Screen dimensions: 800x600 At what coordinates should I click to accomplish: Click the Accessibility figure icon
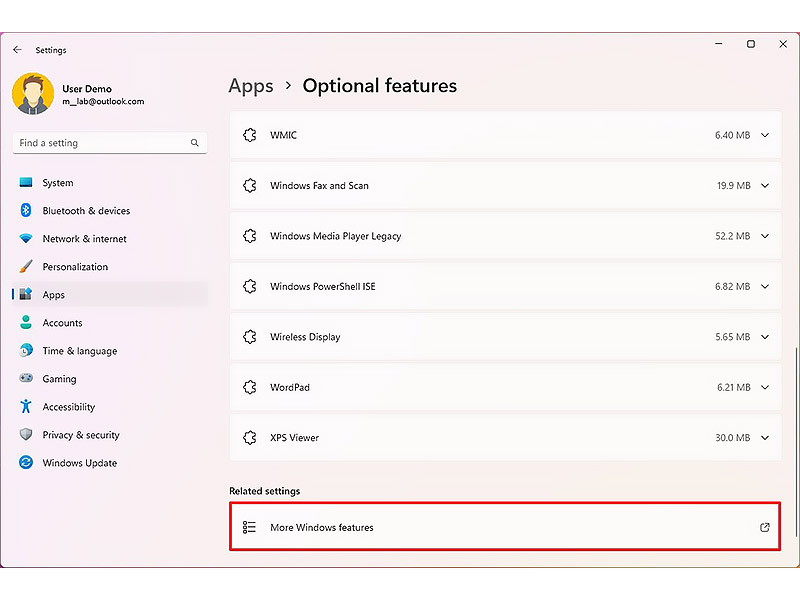click(26, 406)
